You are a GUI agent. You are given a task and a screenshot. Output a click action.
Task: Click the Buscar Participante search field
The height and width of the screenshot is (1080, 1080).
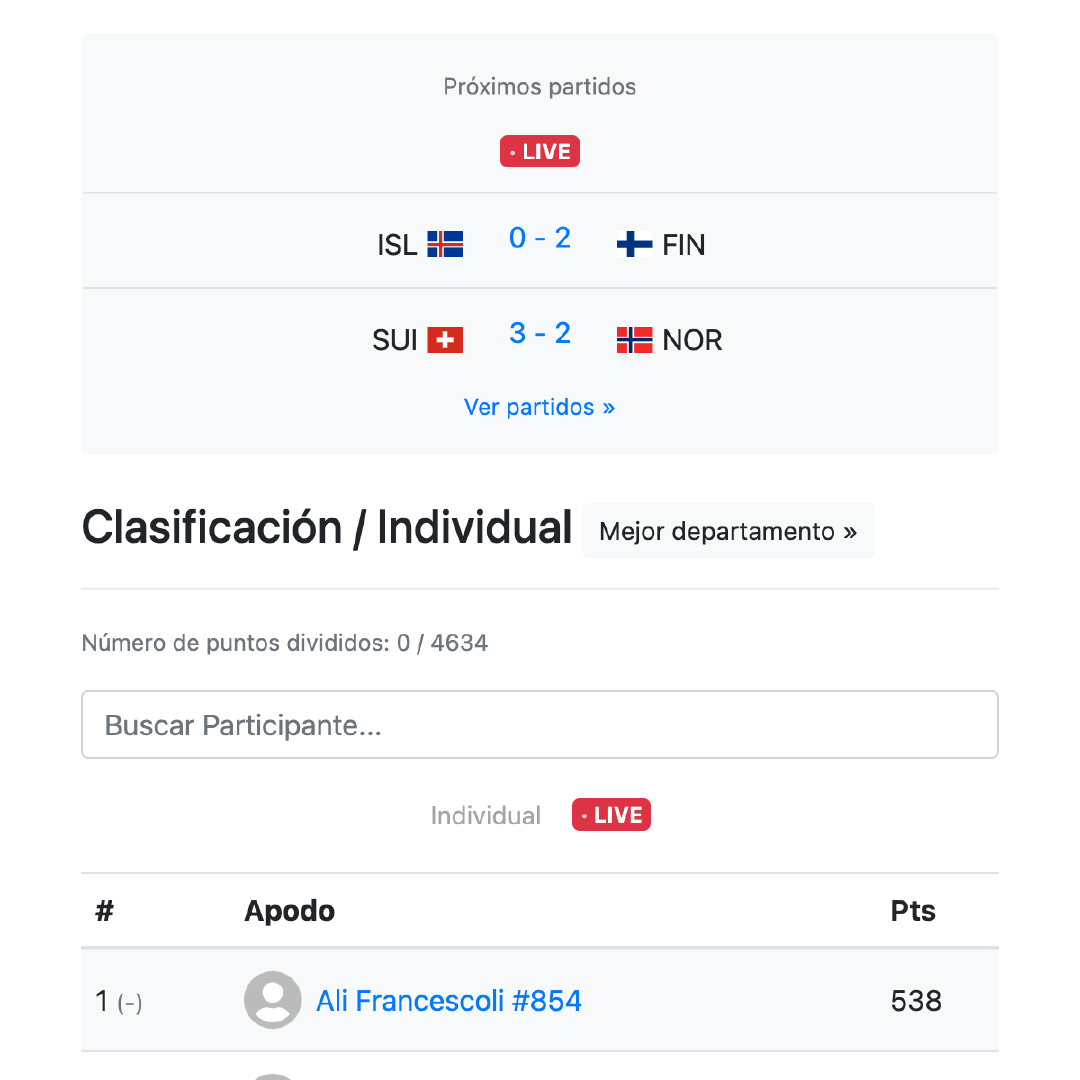pyautogui.click(x=539, y=724)
